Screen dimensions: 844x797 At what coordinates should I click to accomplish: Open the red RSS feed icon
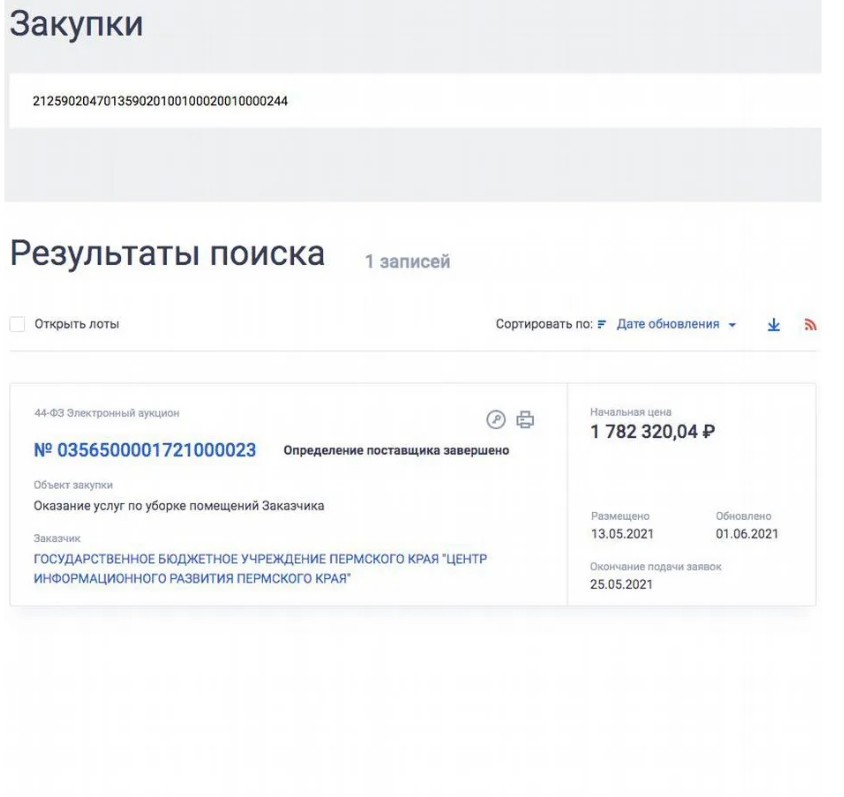click(x=810, y=324)
